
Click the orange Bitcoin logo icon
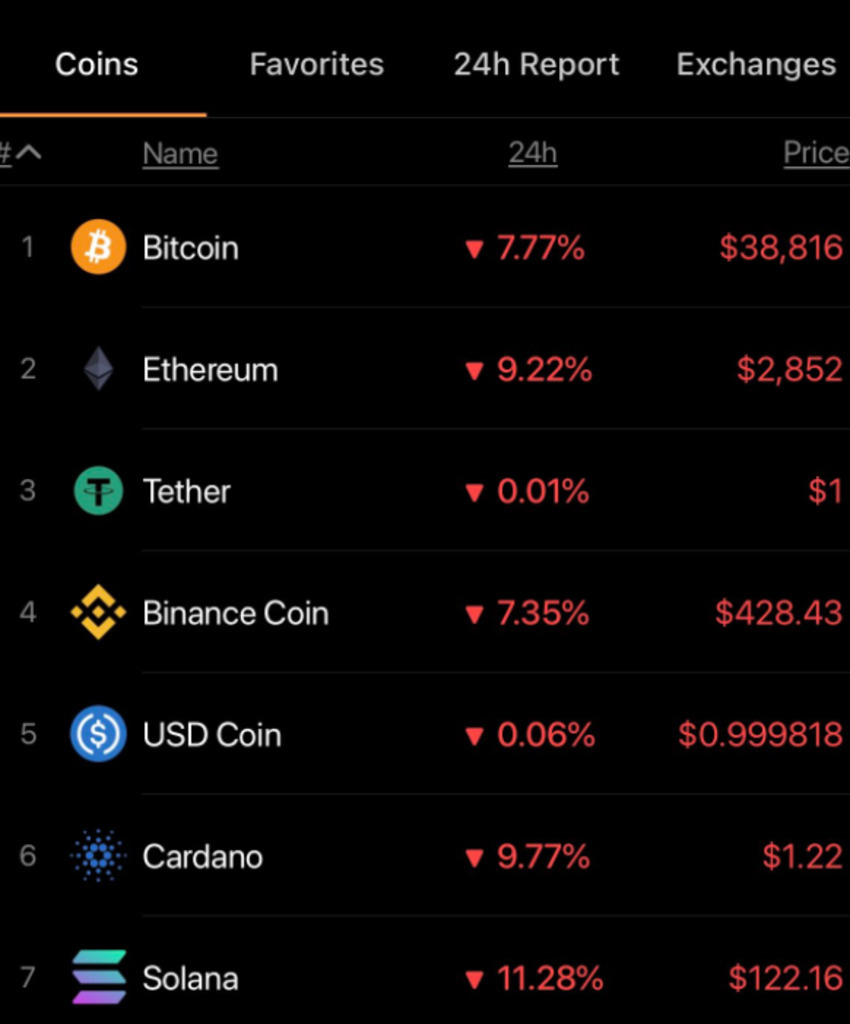click(98, 247)
